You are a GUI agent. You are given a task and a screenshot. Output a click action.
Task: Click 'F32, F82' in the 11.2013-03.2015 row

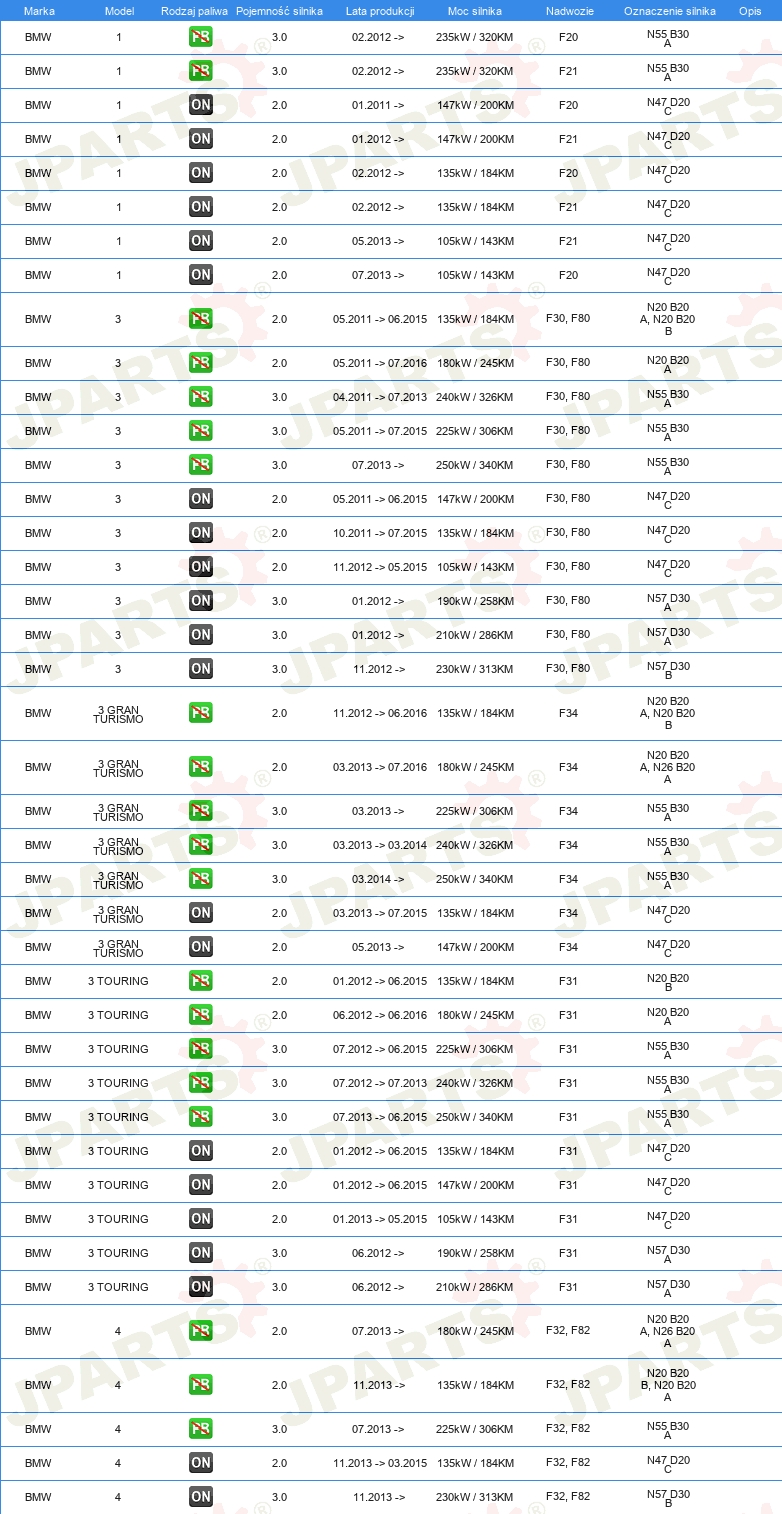(x=568, y=1463)
